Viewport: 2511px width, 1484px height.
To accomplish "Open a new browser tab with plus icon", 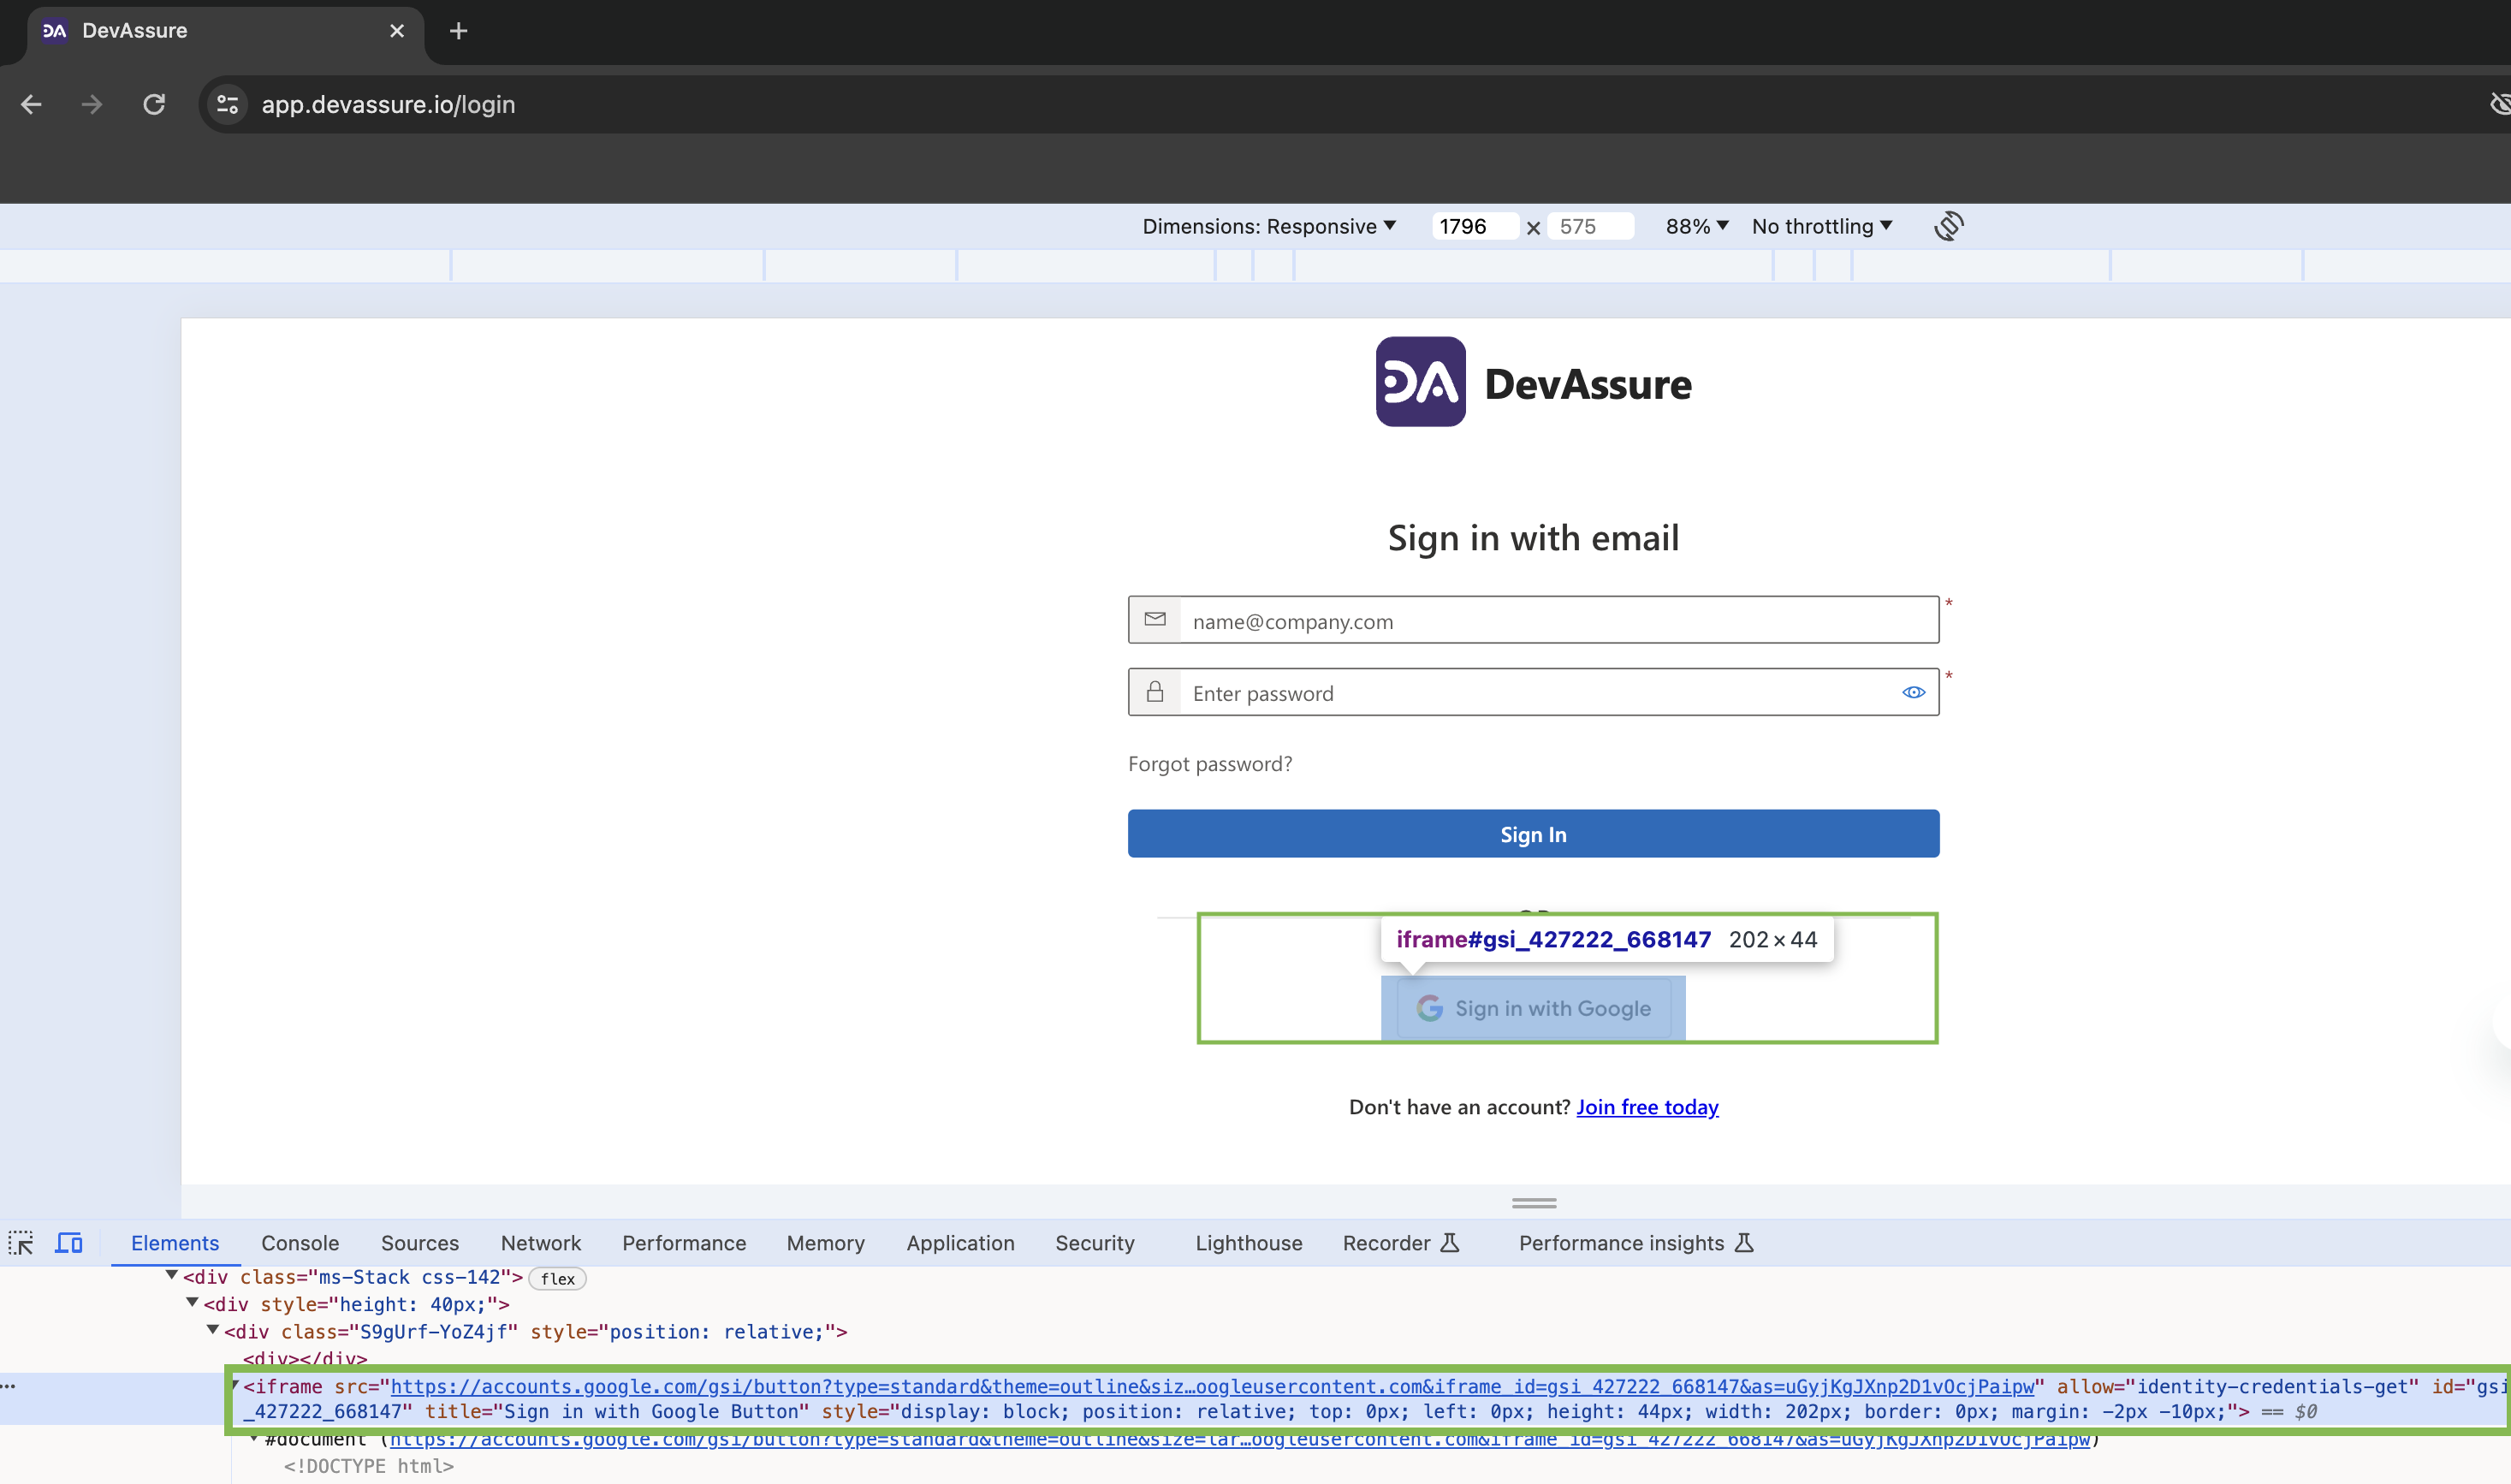I will 458,31.
